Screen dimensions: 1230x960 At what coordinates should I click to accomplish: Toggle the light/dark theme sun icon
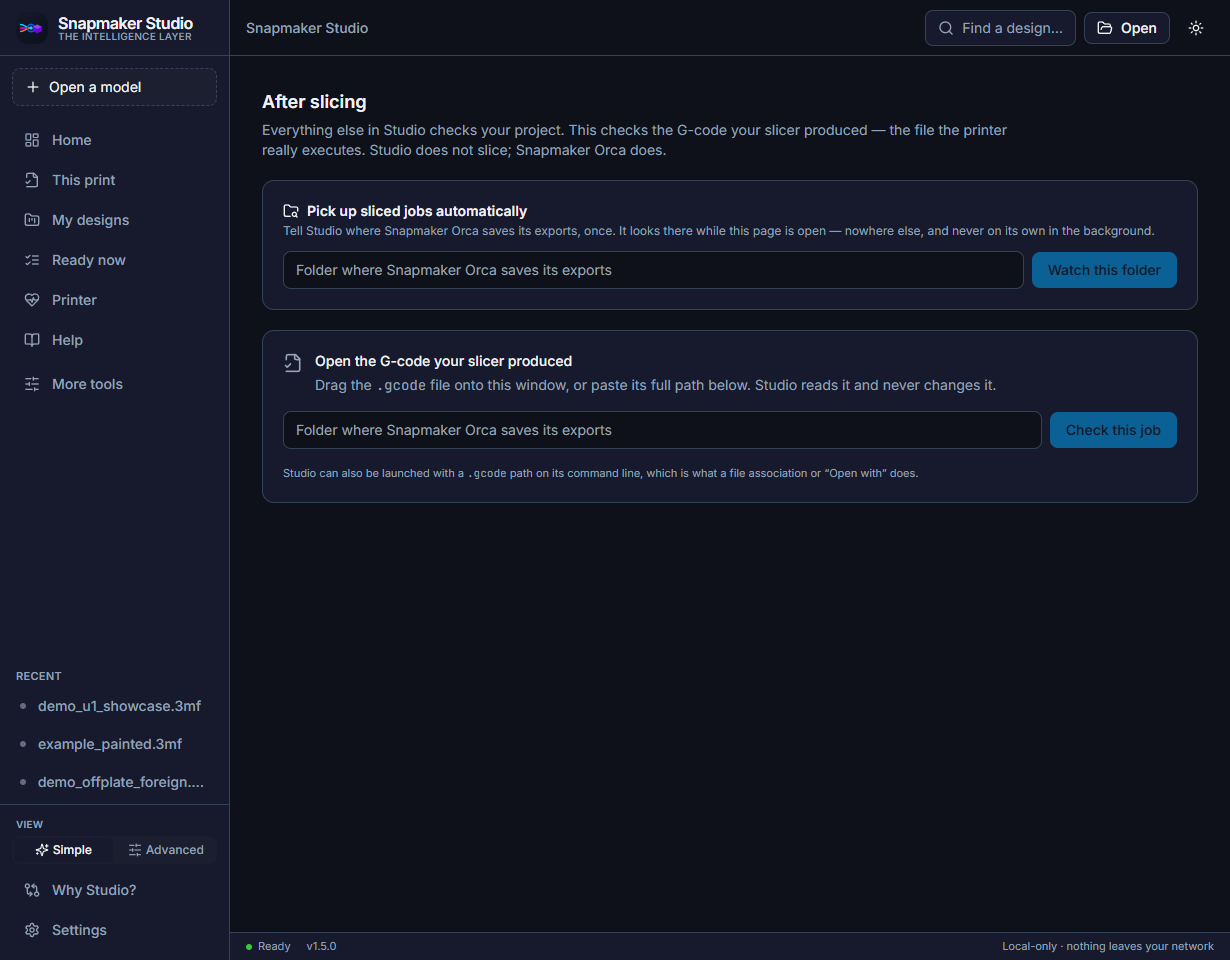point(1196,28)
